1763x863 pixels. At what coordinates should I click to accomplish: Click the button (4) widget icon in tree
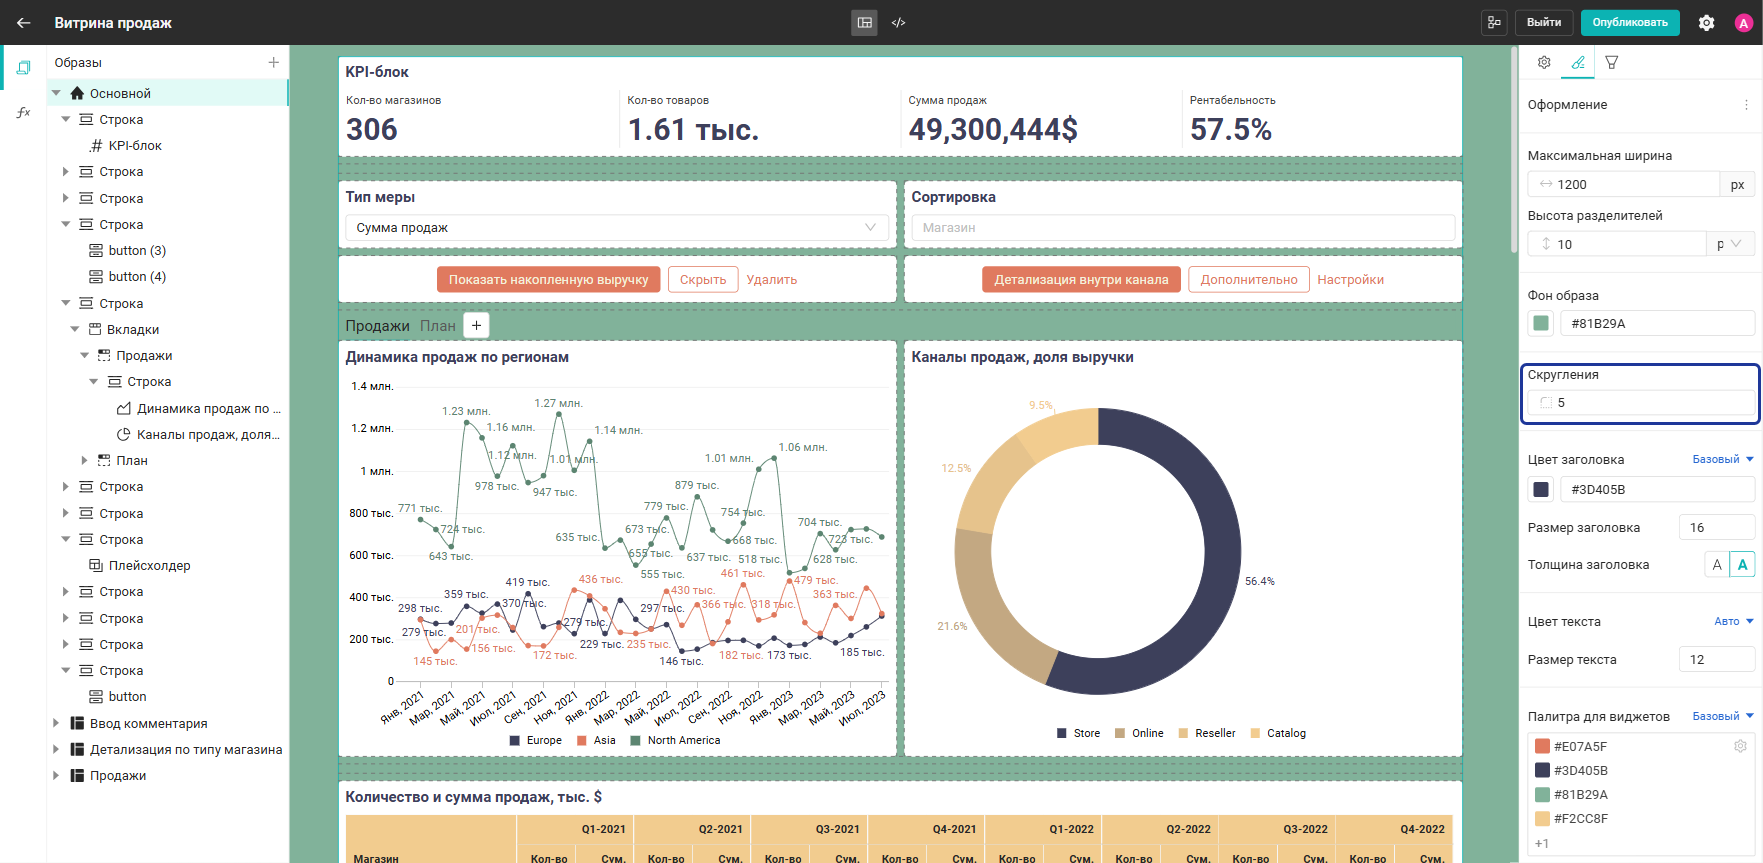pos(96,276)
